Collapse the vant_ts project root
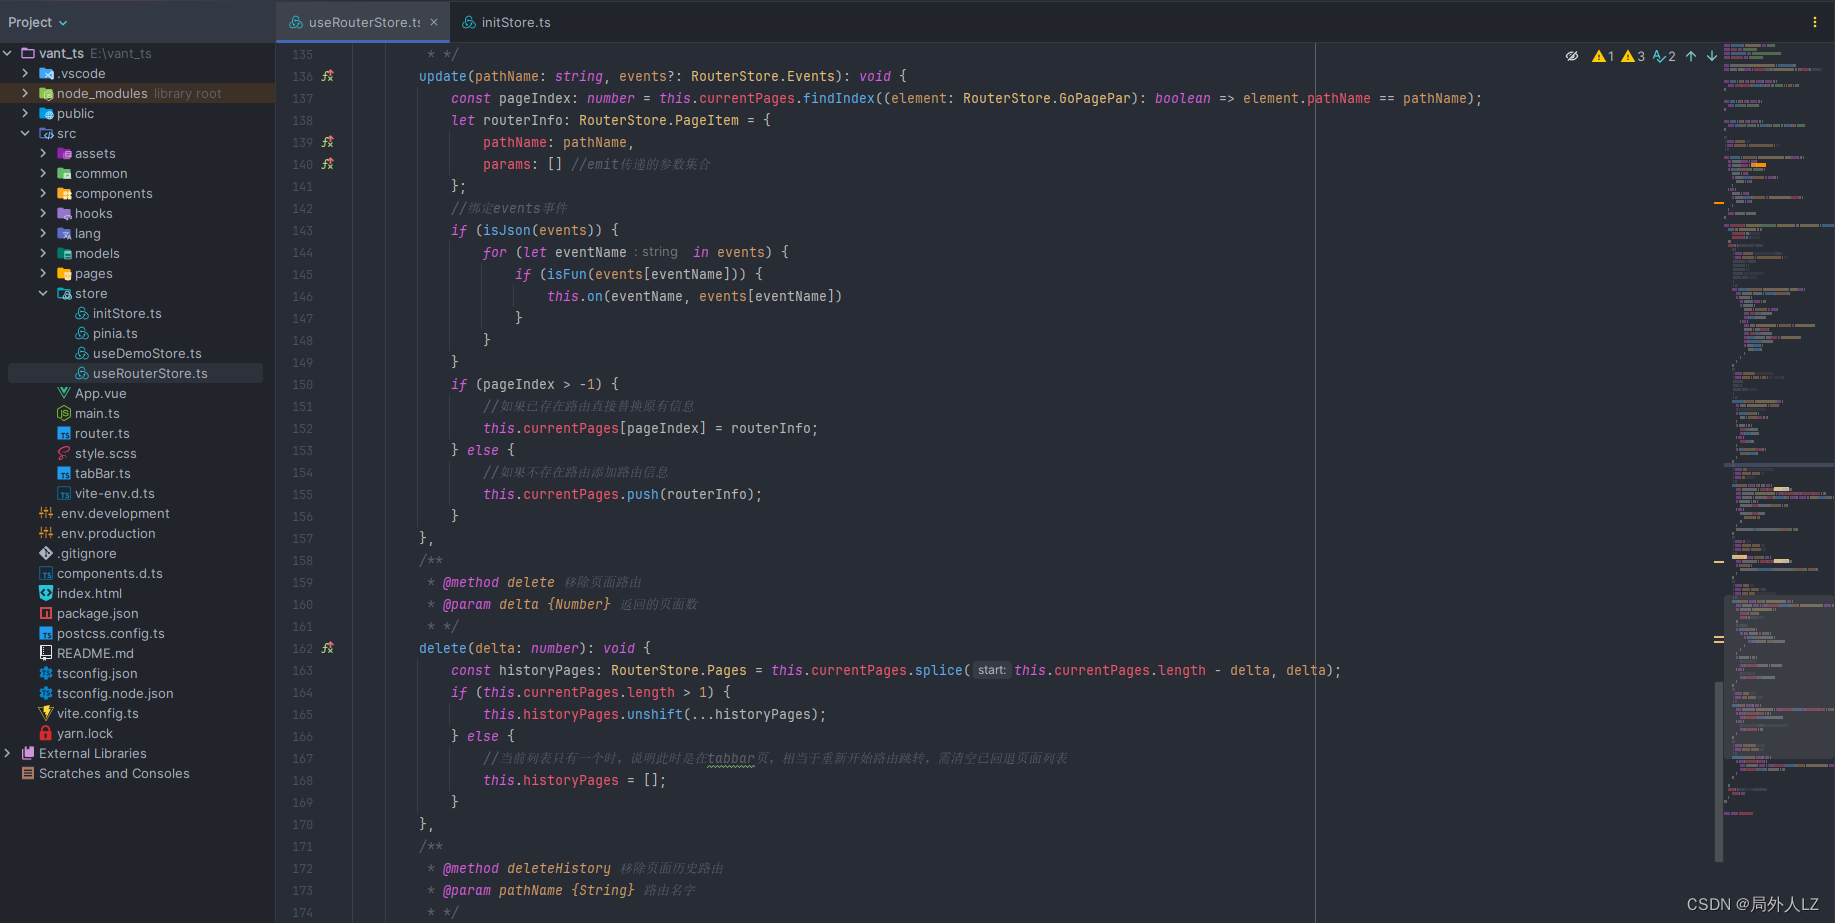The height and width of the screenshot is (923, 1835). click(8, 53)
